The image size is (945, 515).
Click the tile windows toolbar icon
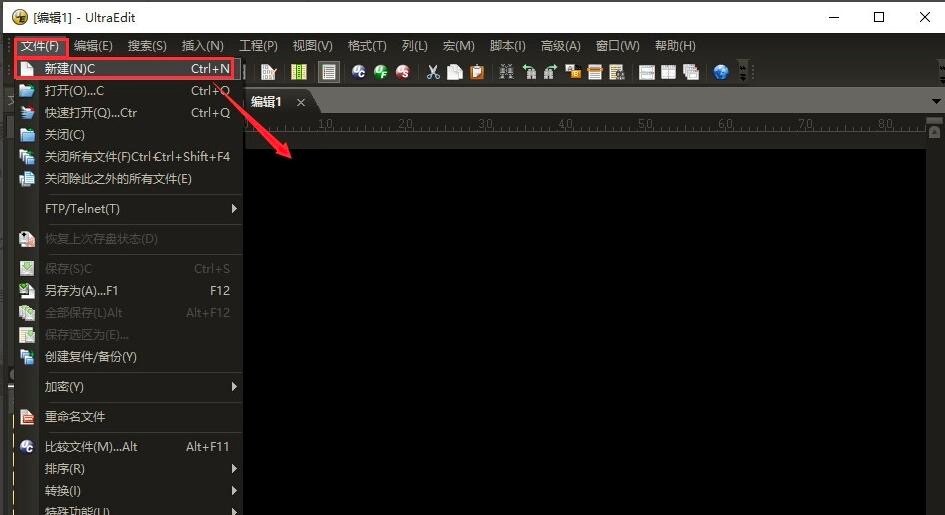[x=668, y=72]
